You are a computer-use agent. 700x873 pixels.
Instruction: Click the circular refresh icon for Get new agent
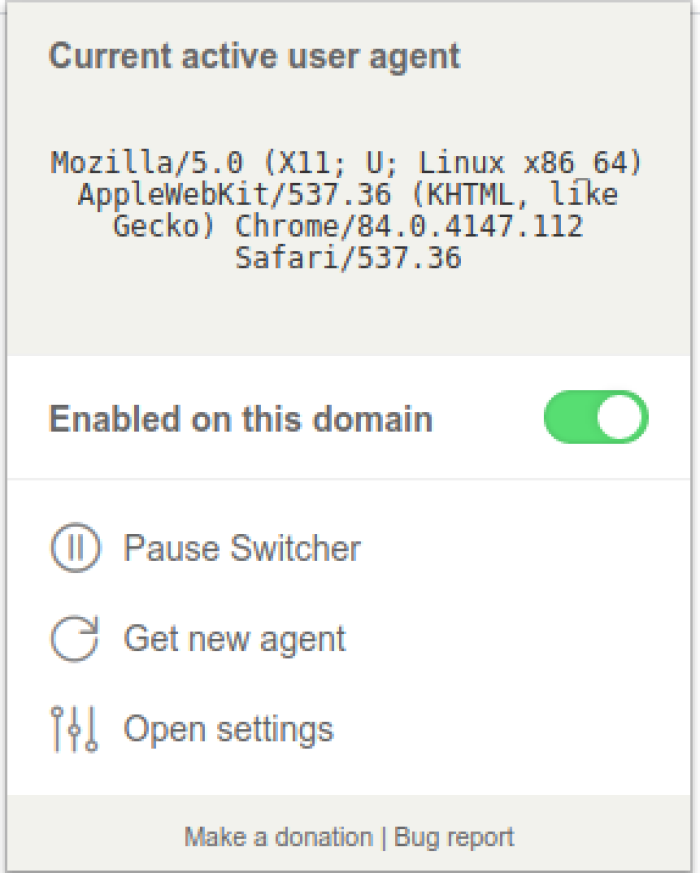click(x=75, y=637)
